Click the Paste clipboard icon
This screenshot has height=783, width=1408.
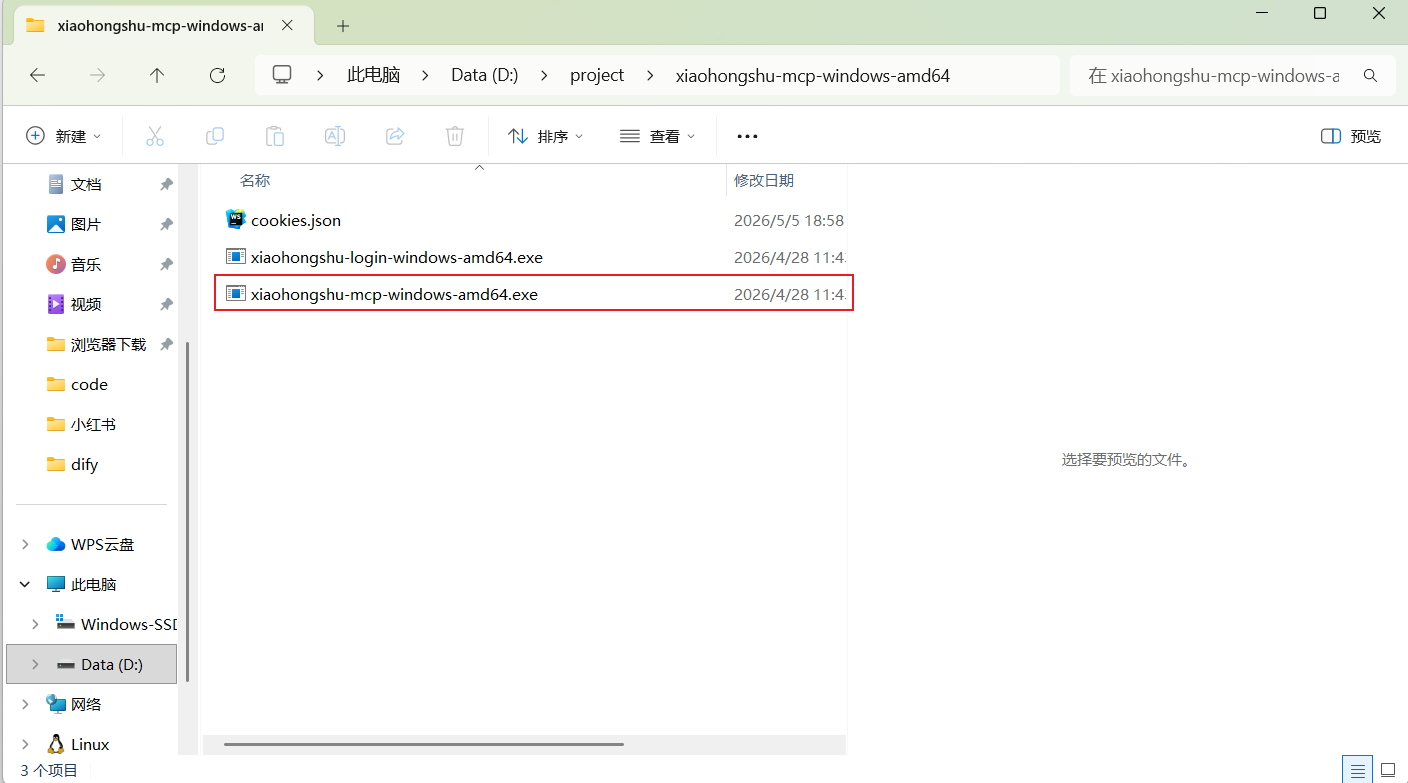tap(275, 136)
